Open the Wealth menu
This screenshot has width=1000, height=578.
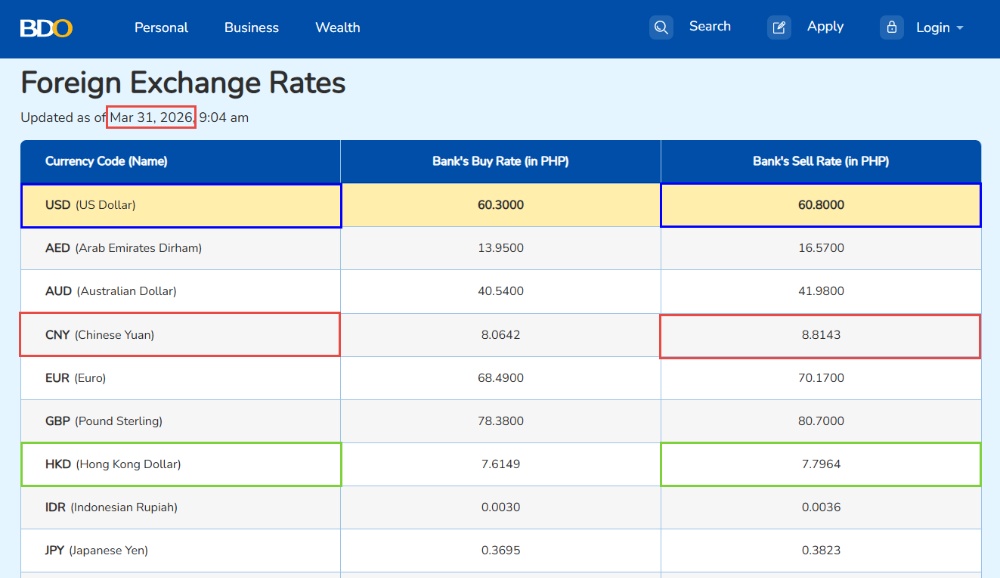click(337, 27)
